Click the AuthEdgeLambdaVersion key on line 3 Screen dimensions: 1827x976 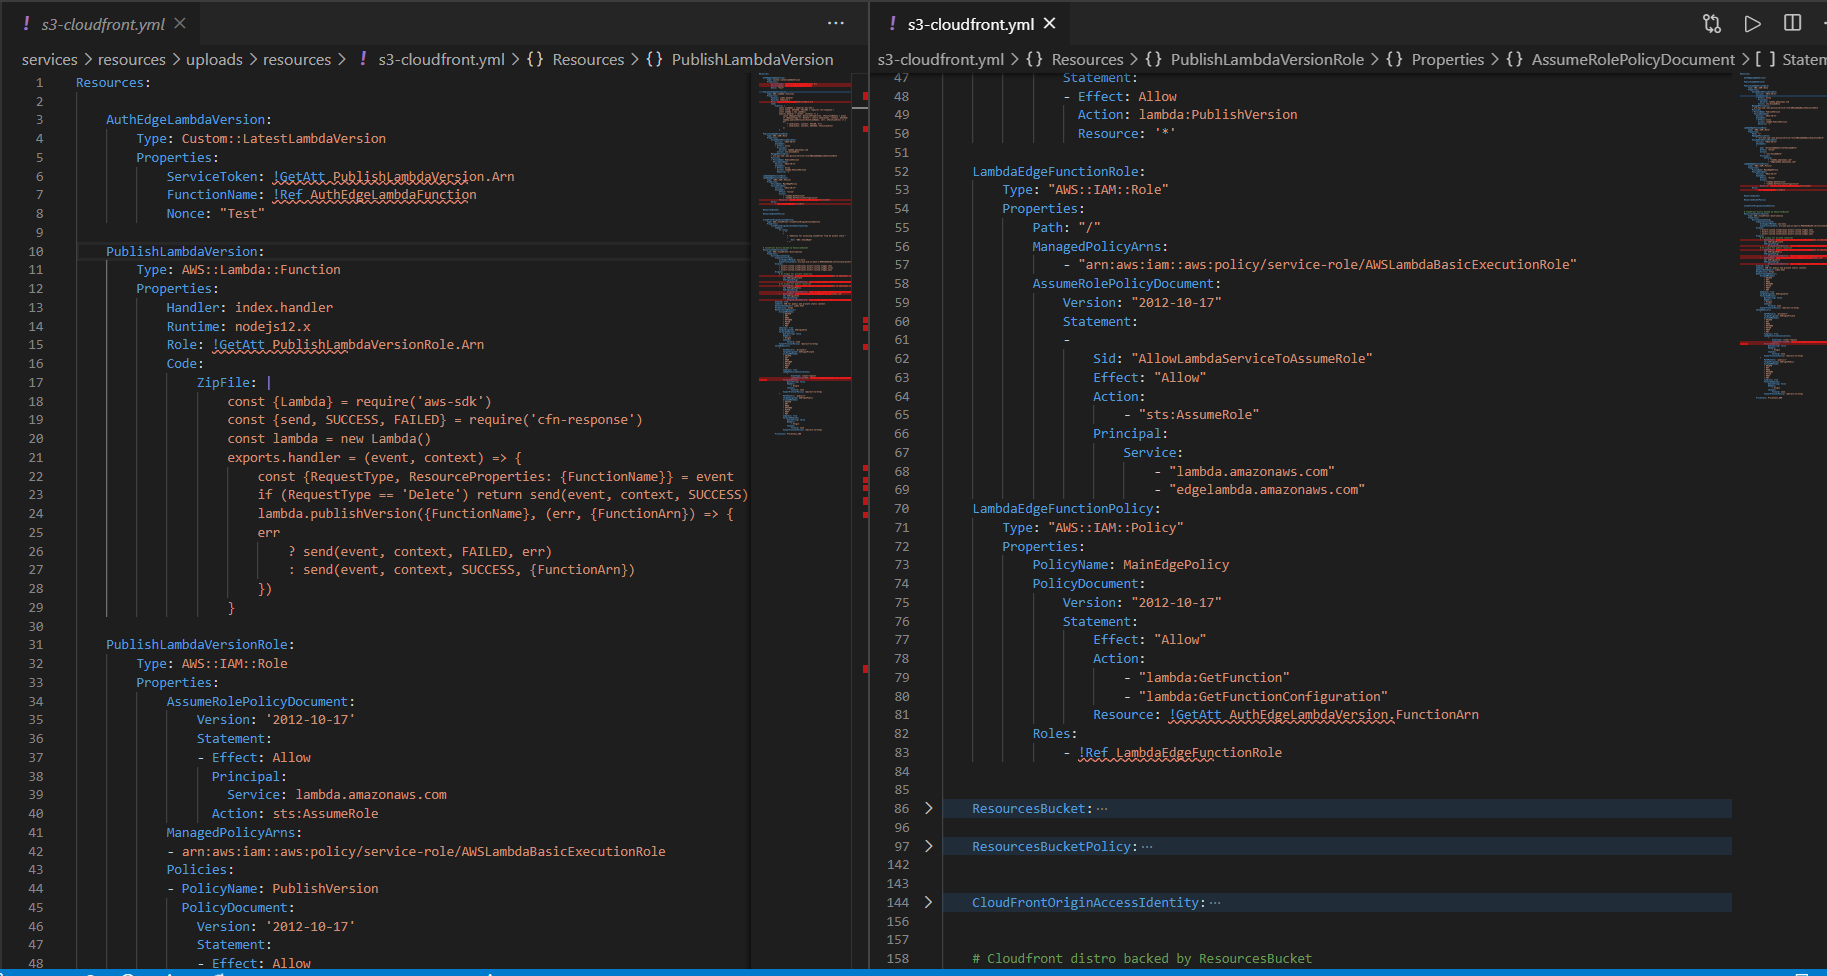pos(186,120)
